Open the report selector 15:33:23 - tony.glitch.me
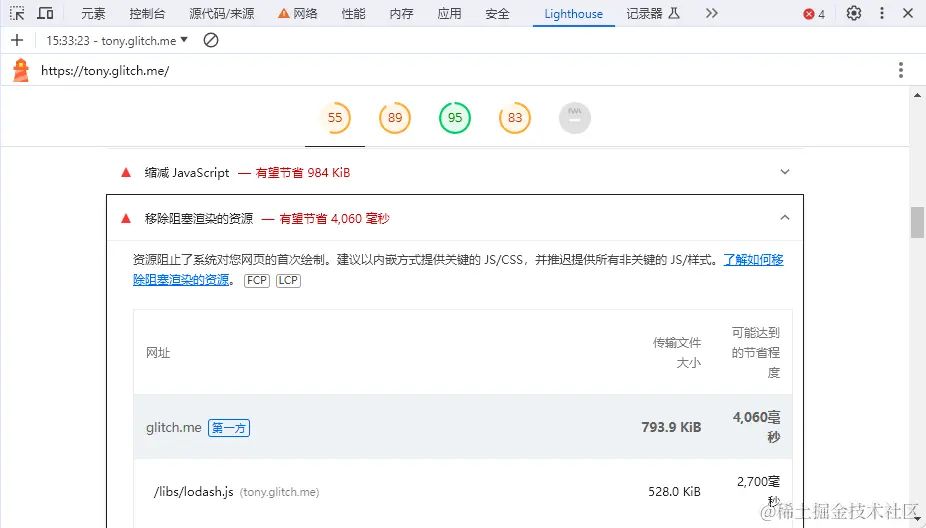Viewport: 926px width, 528px height. tap(117, 41)
